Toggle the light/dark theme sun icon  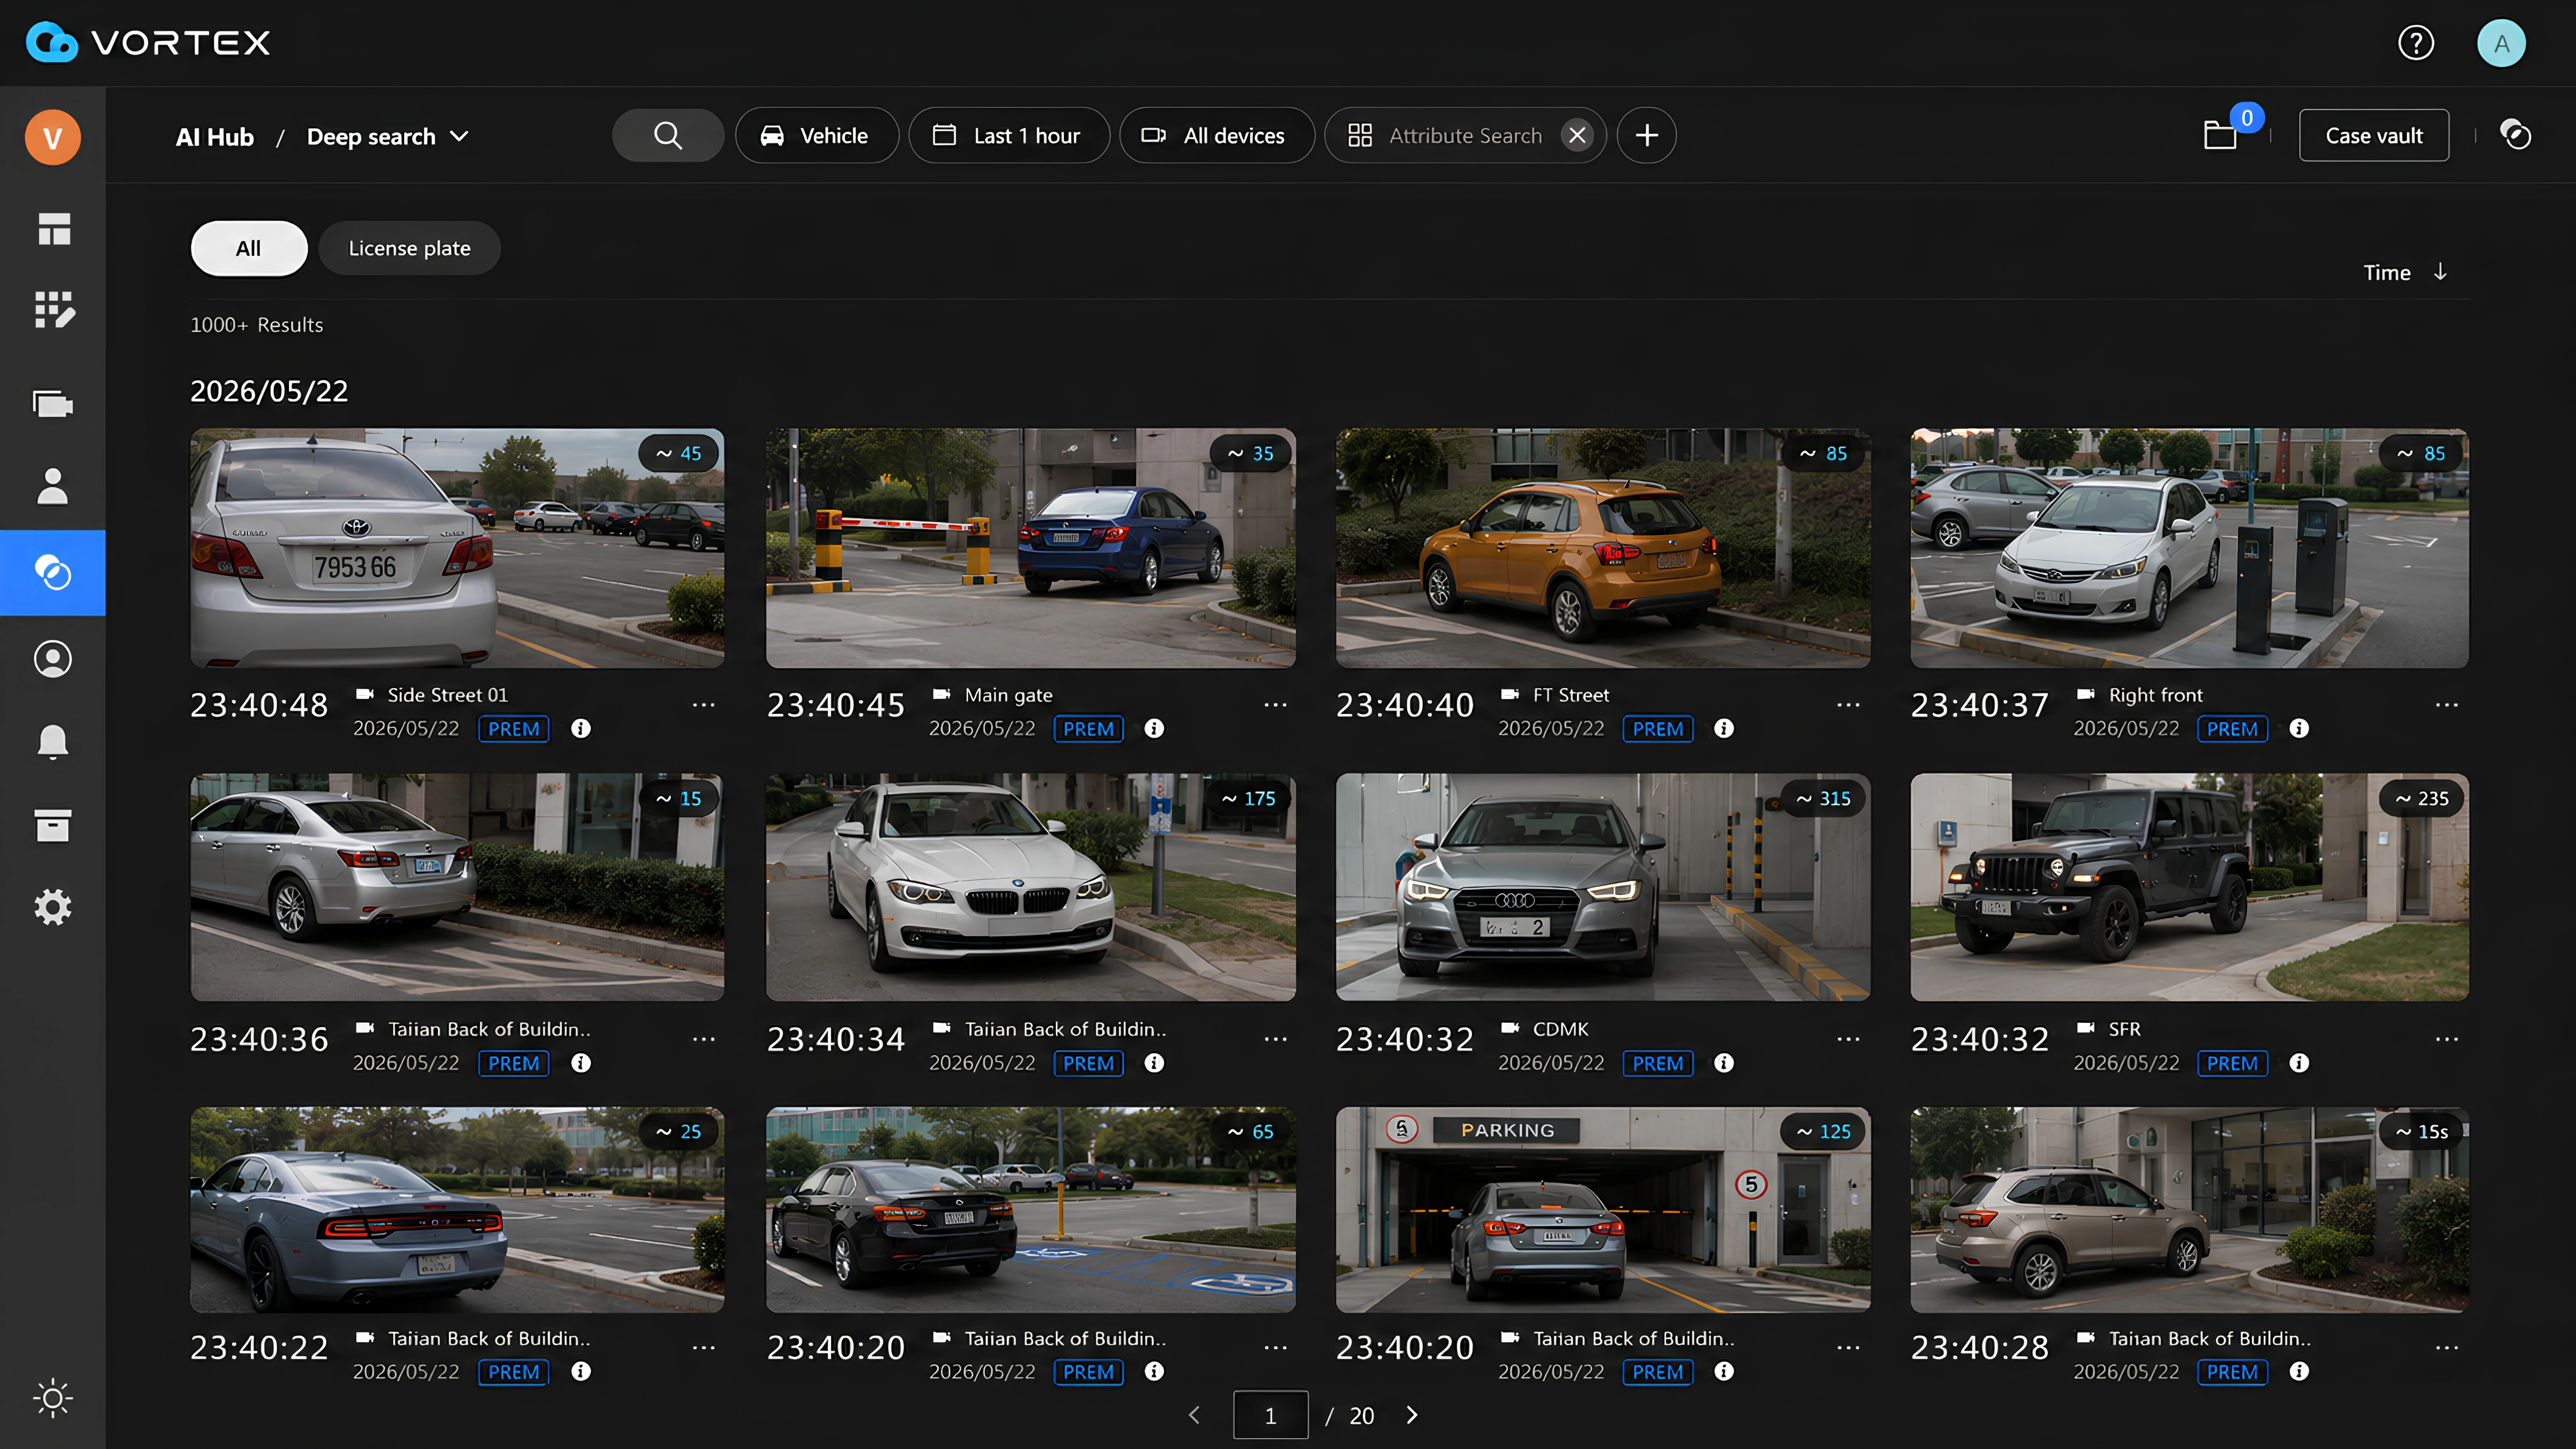53,1398
